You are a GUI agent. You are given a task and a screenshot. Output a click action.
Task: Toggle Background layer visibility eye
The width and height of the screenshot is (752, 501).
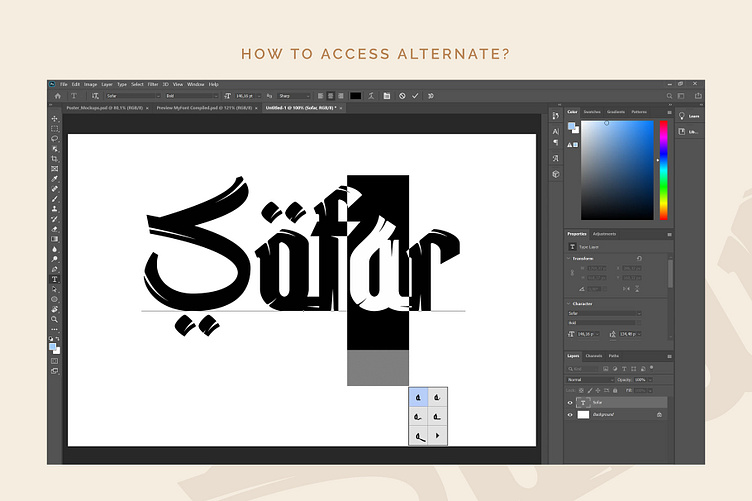(x=571, y=414)
